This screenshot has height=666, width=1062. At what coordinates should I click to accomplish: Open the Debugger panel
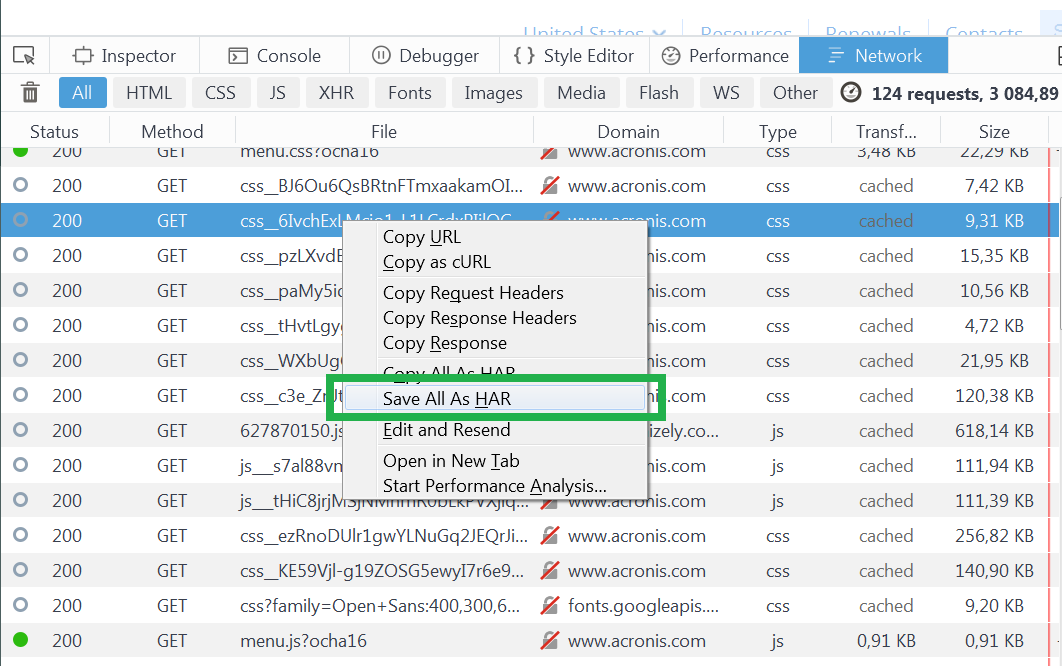point(425,56)
